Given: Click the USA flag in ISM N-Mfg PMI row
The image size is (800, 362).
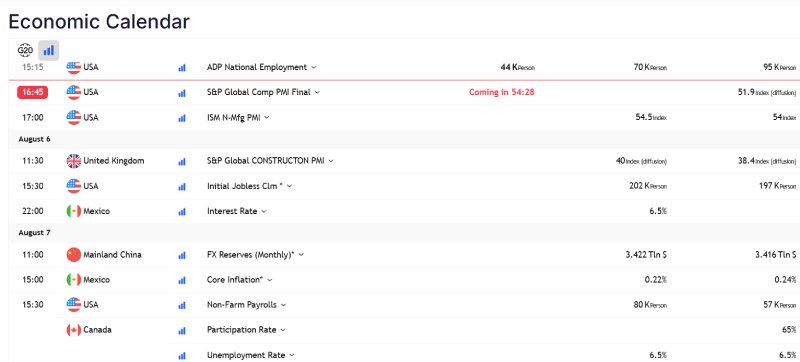Looking at the screenshot, I should click(73, 117).
